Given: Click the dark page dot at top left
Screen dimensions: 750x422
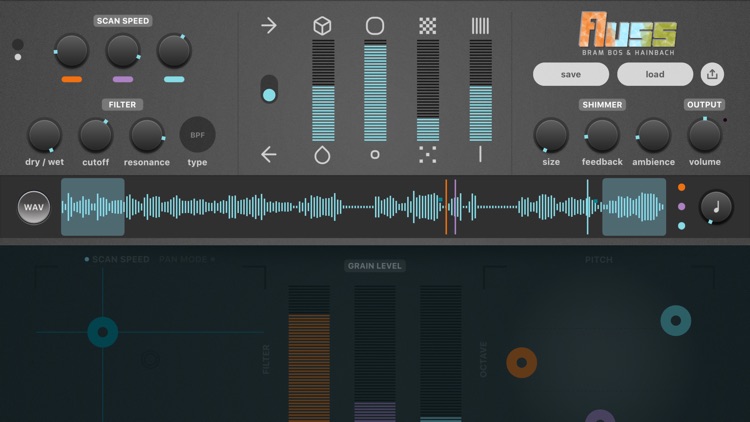Looking at the screenshot, I should coord(18,44).
